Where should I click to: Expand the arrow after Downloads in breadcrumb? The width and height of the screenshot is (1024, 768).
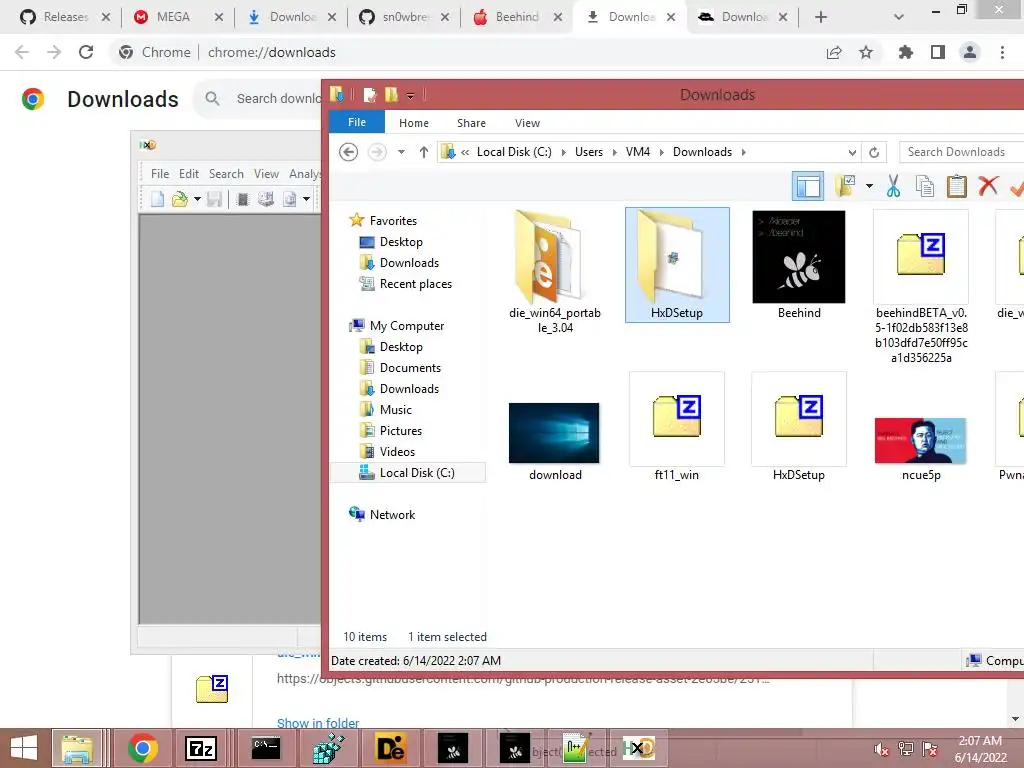(x=743, y=152)
